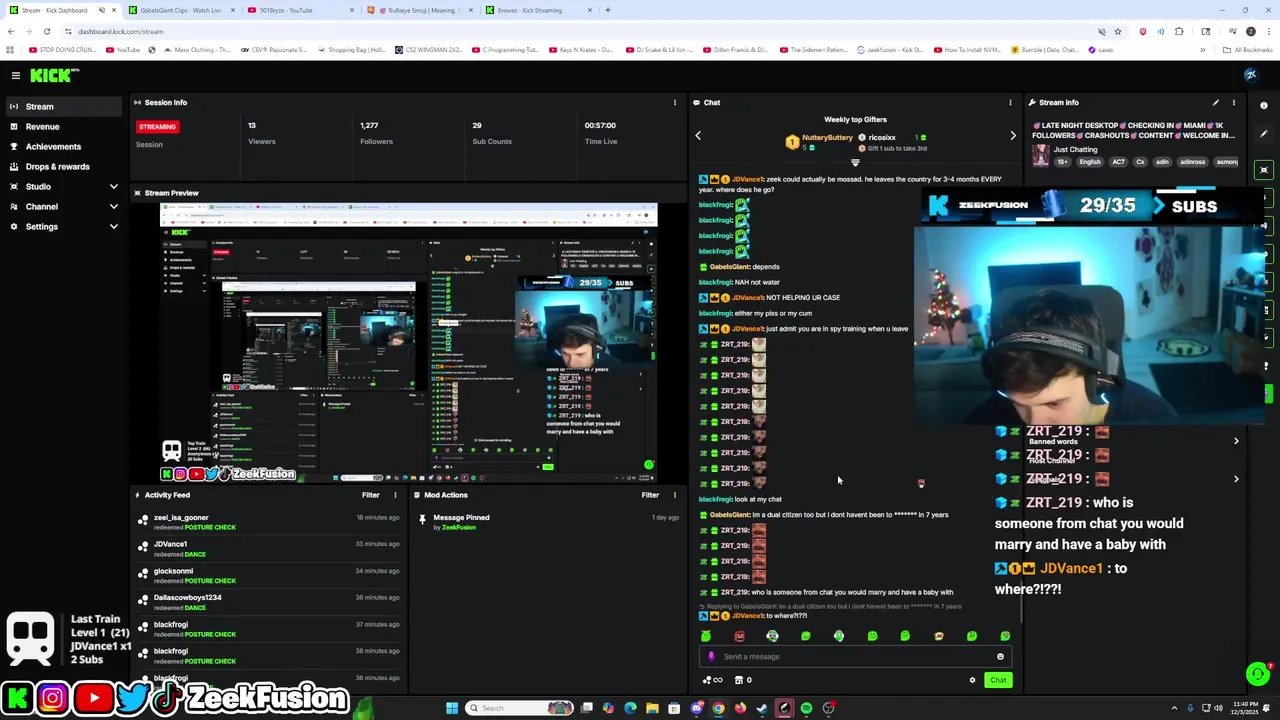Image resolution: width=1280 pixels, height=720 pixels.
Task: Click the gift shop icon below chat input
Action: point(739,680)
